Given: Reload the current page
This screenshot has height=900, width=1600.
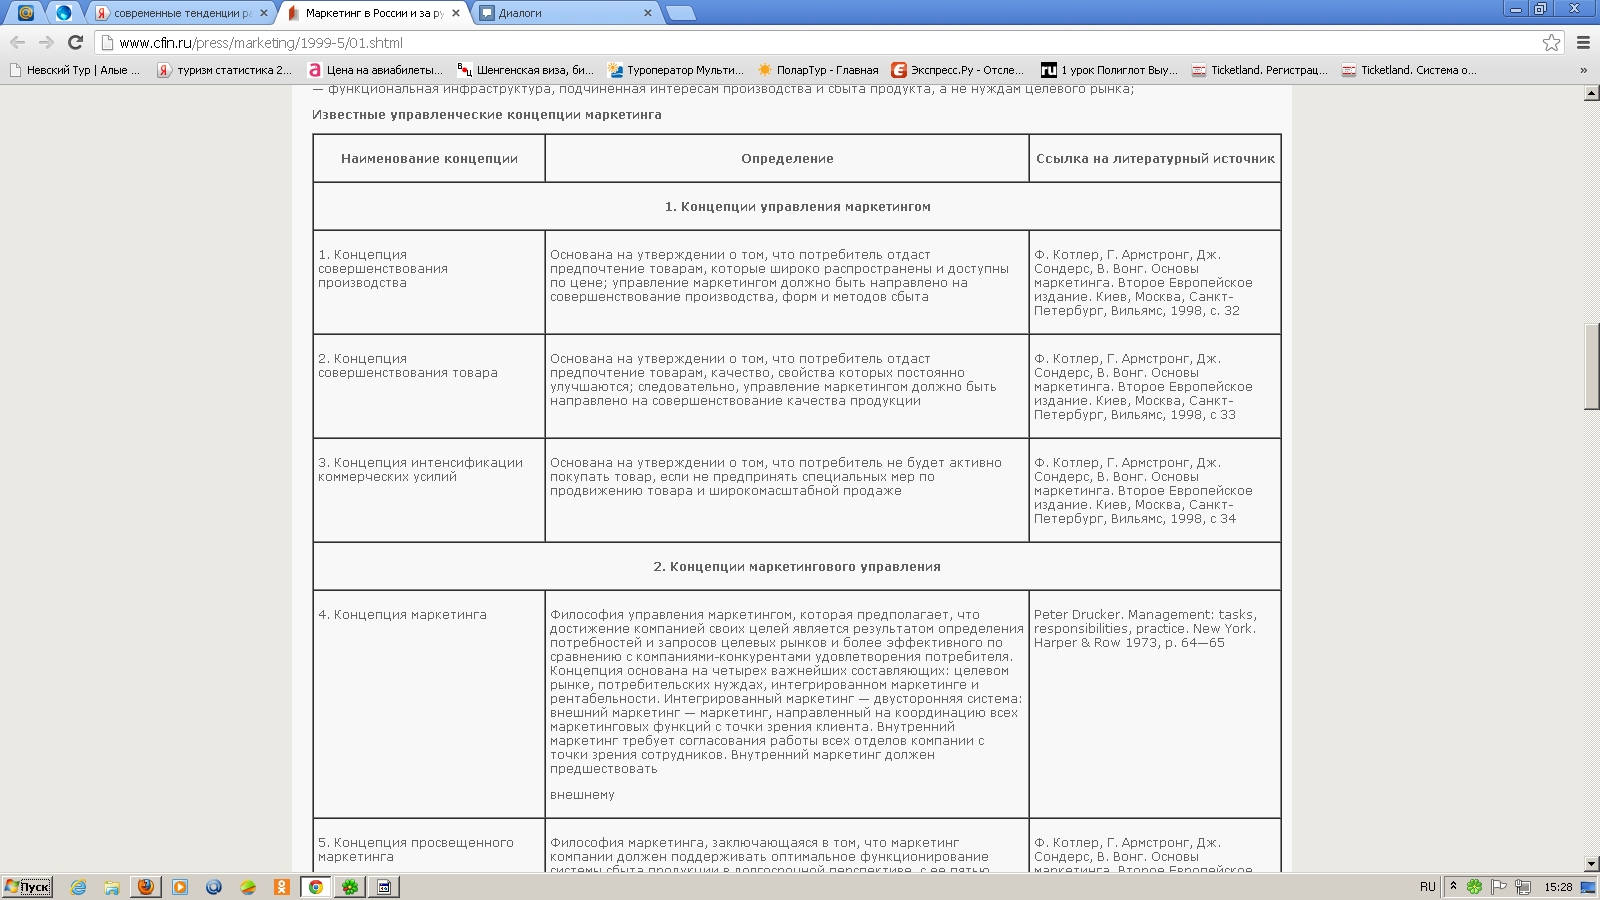Looking at the screenshot, I should [x=75, y=42].
